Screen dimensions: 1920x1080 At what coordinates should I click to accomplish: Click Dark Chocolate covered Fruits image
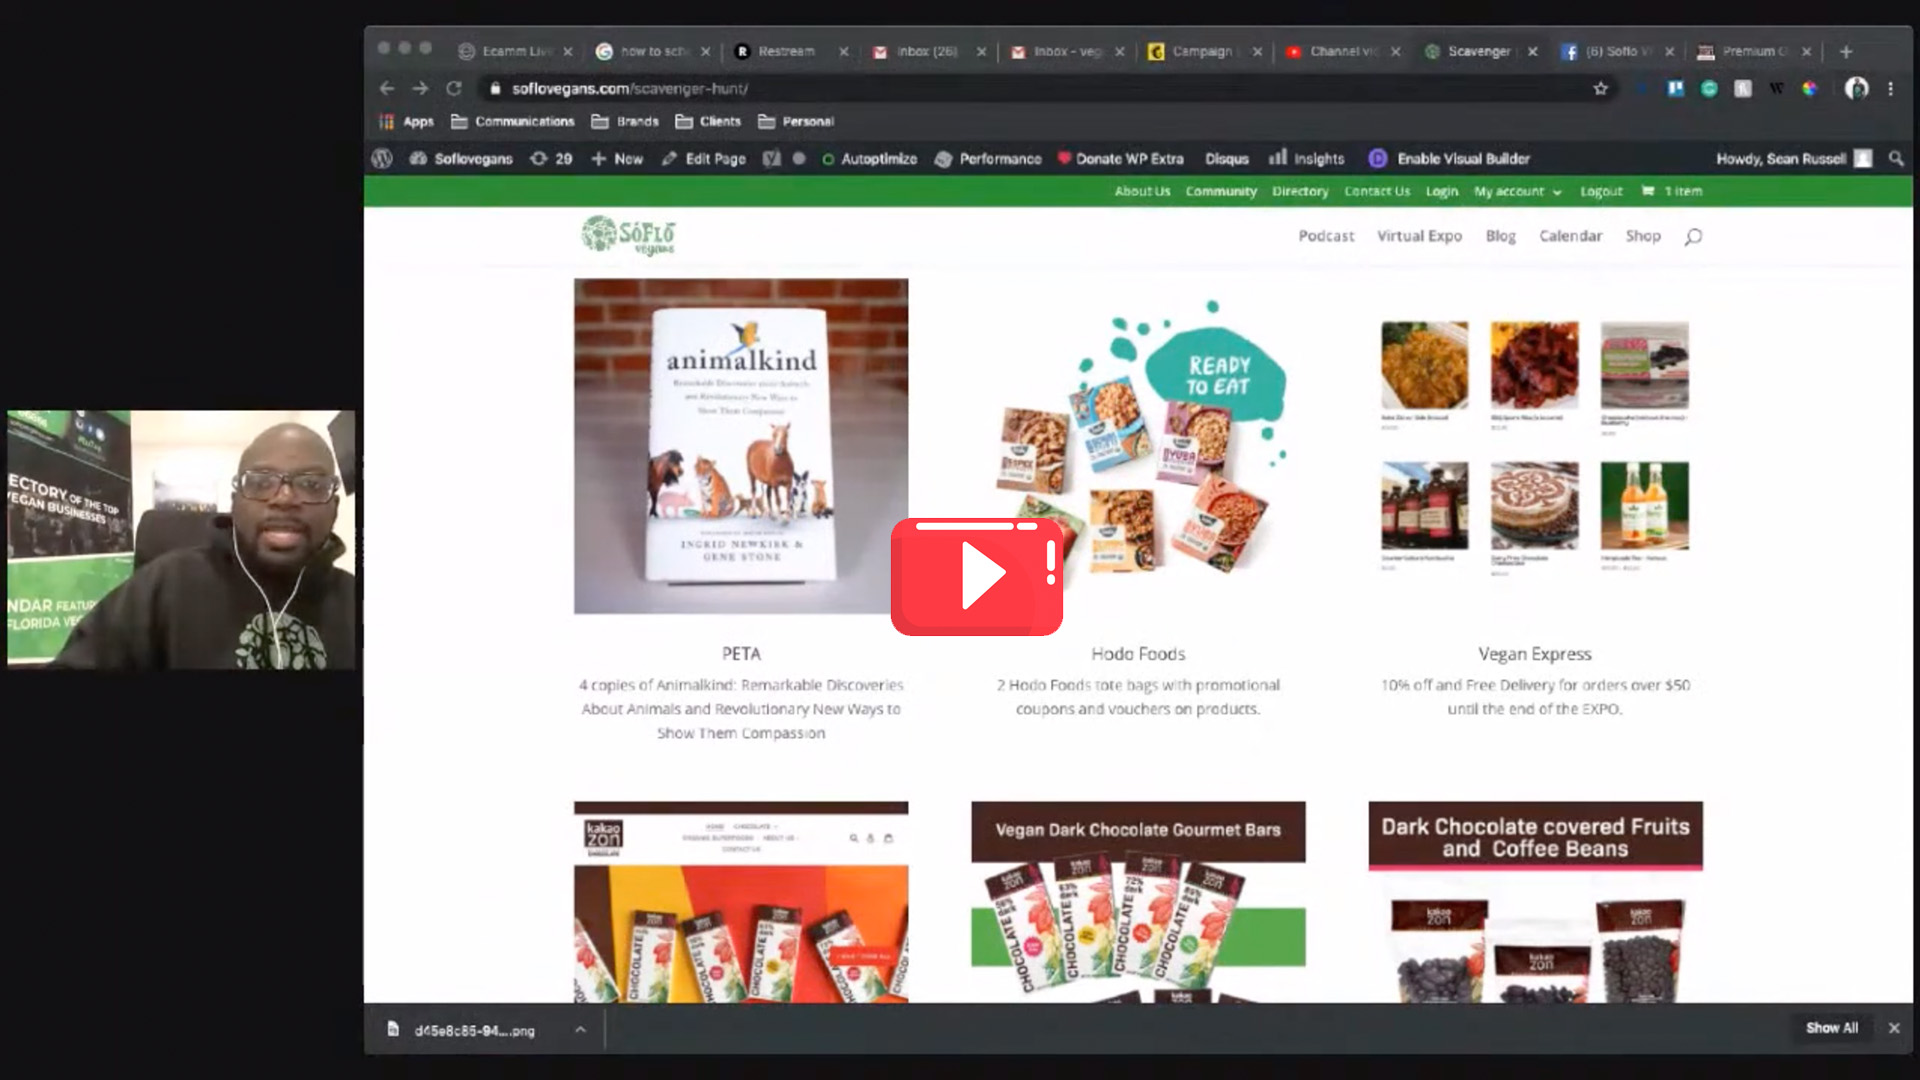point(1535,902)
